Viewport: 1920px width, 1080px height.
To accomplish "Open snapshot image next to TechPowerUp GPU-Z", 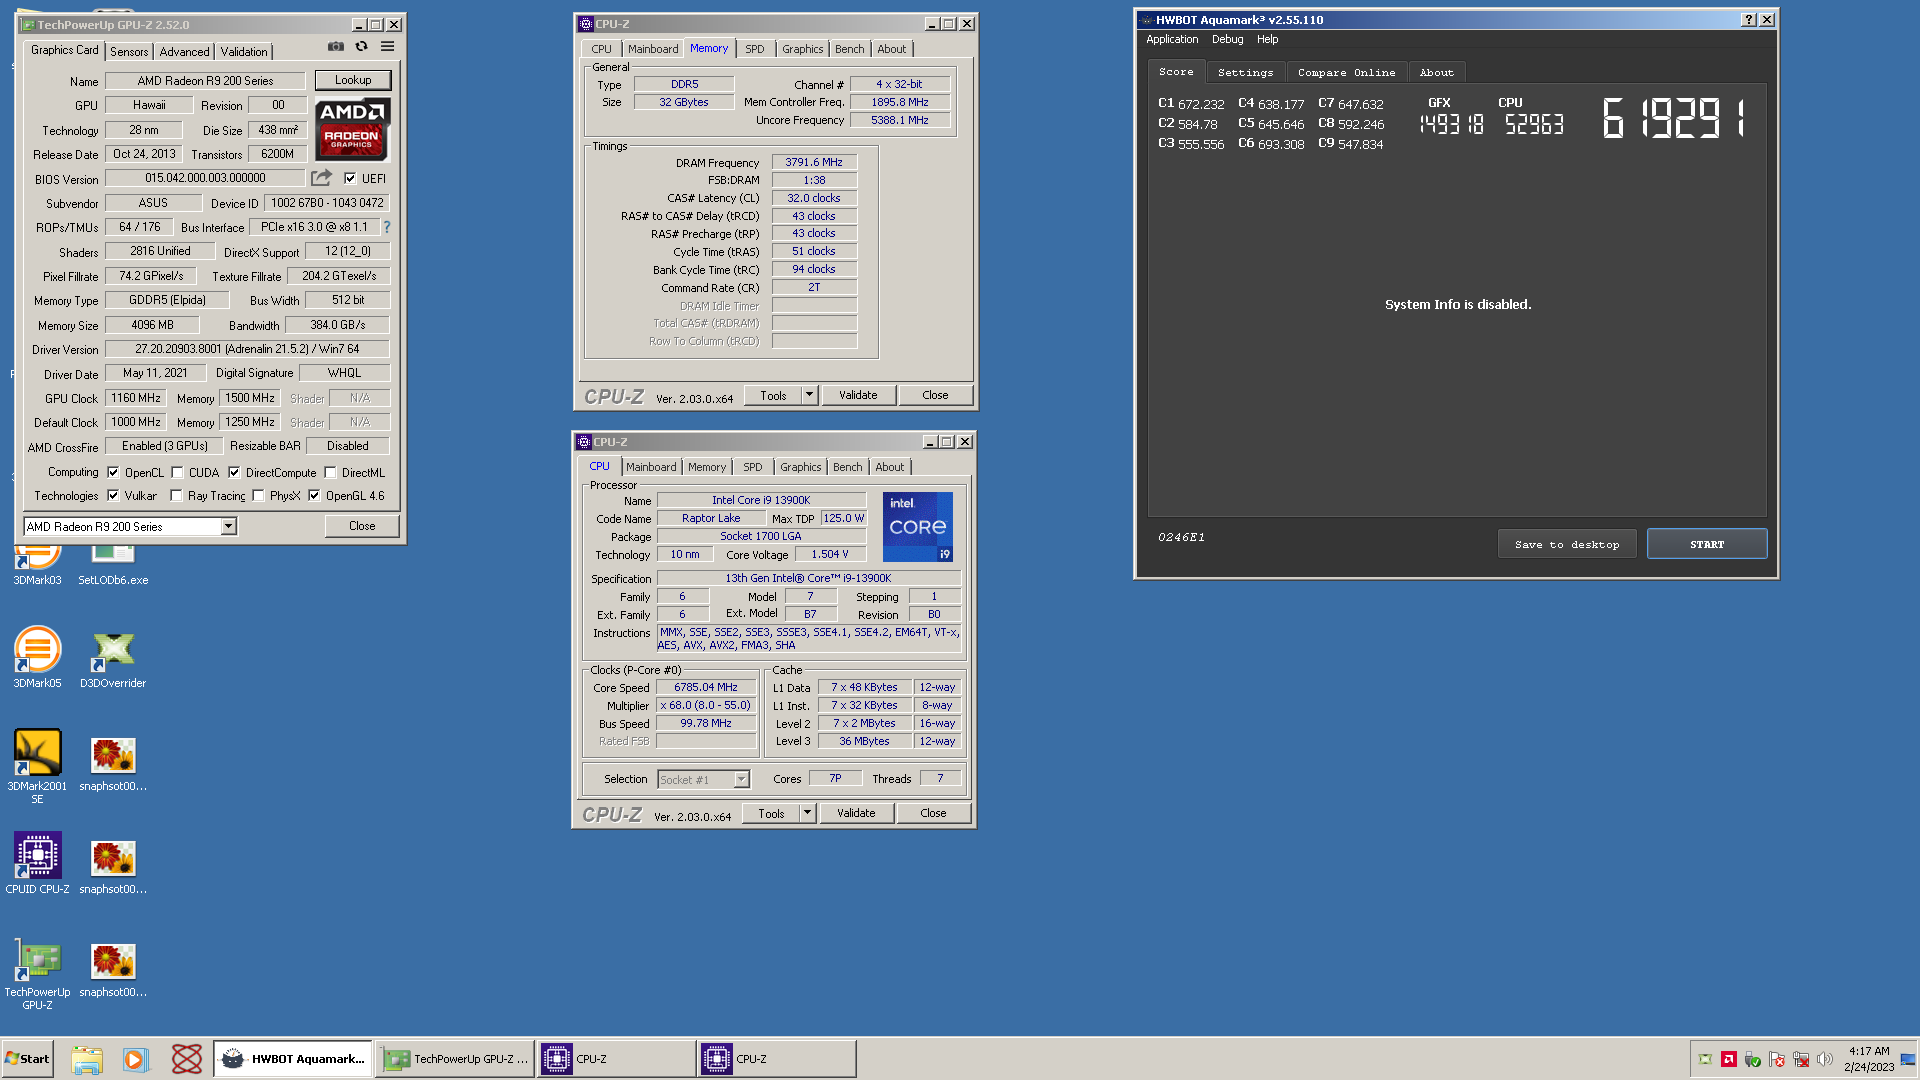I will pos(113,969).
